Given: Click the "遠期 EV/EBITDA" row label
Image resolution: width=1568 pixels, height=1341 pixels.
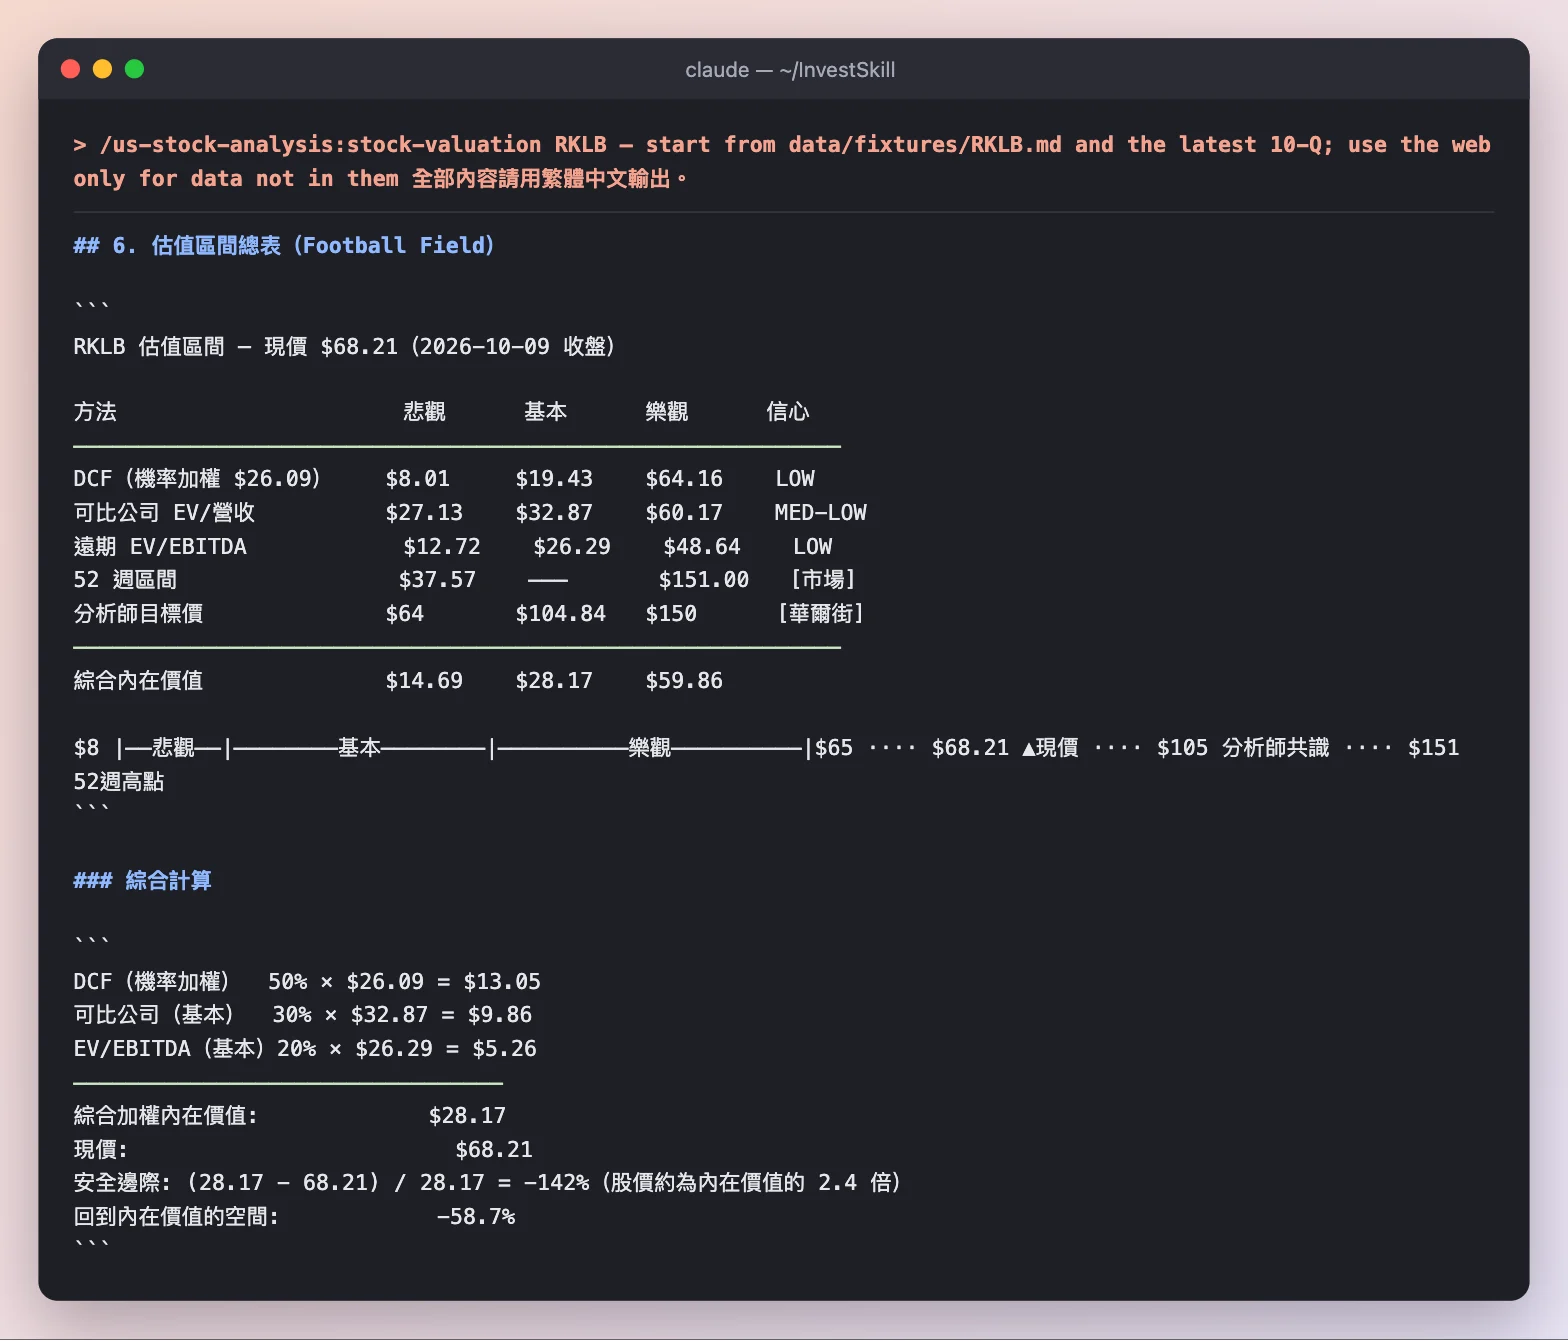Looking at the screenshot, I should click(x=160, y=547).
